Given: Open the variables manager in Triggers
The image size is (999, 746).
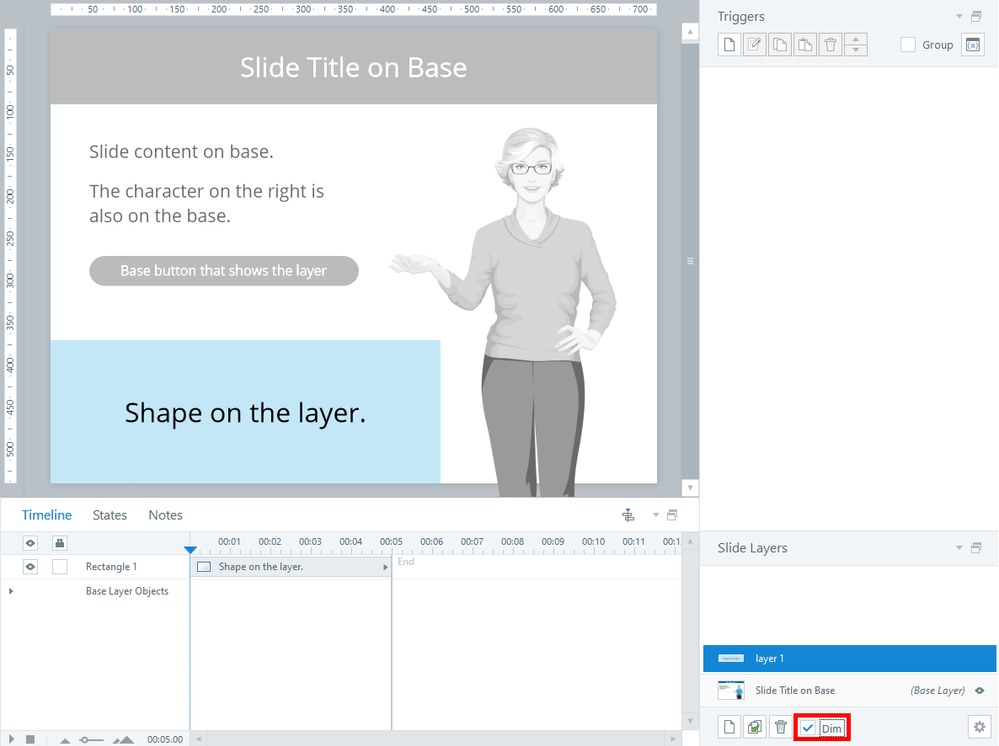Looking at the screenshot, I should pos(972,45).
